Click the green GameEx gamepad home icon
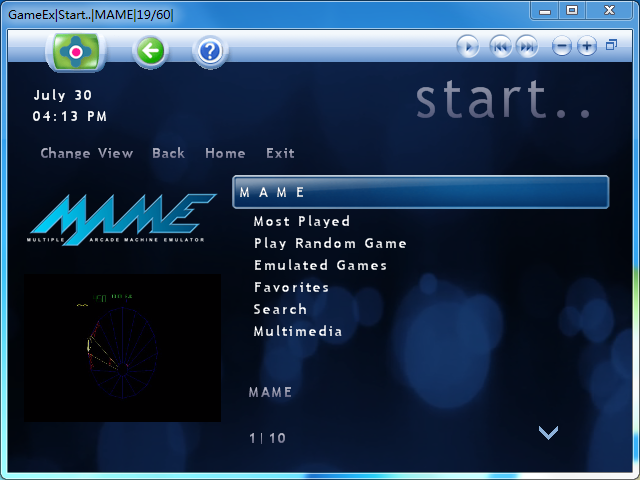 tap(76, 52)
